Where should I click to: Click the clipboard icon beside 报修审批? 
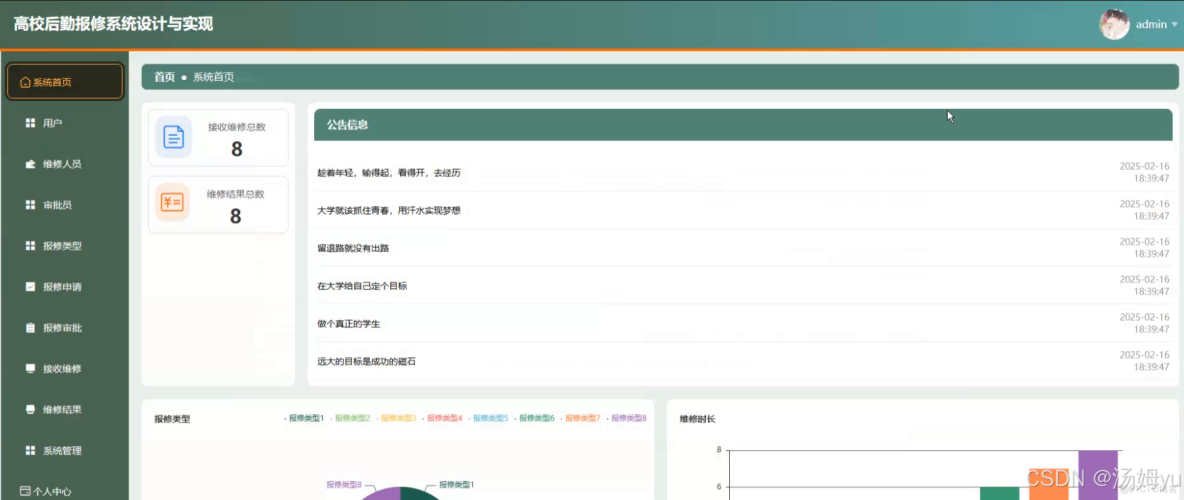point(30,328)
